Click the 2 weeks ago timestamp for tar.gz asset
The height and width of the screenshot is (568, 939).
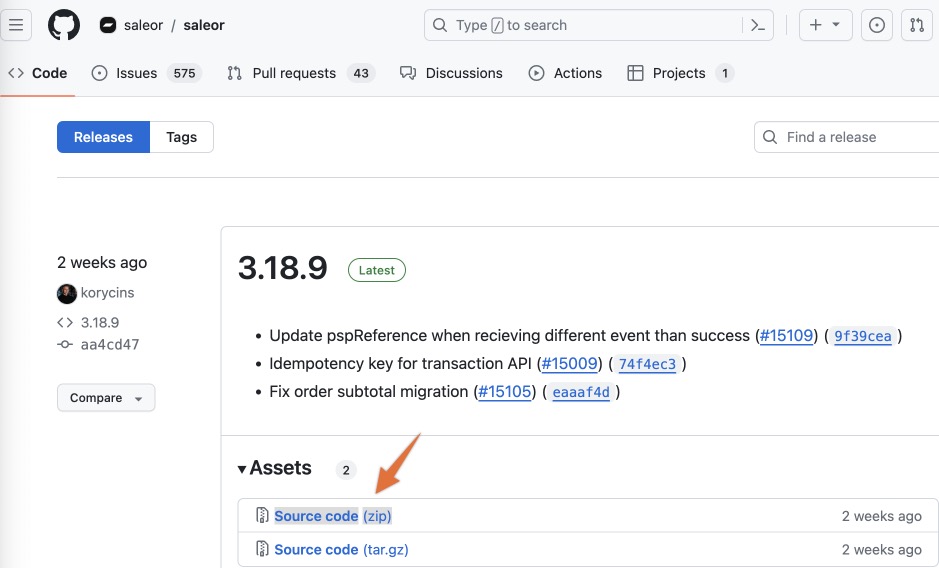click(x=882, y=549)
